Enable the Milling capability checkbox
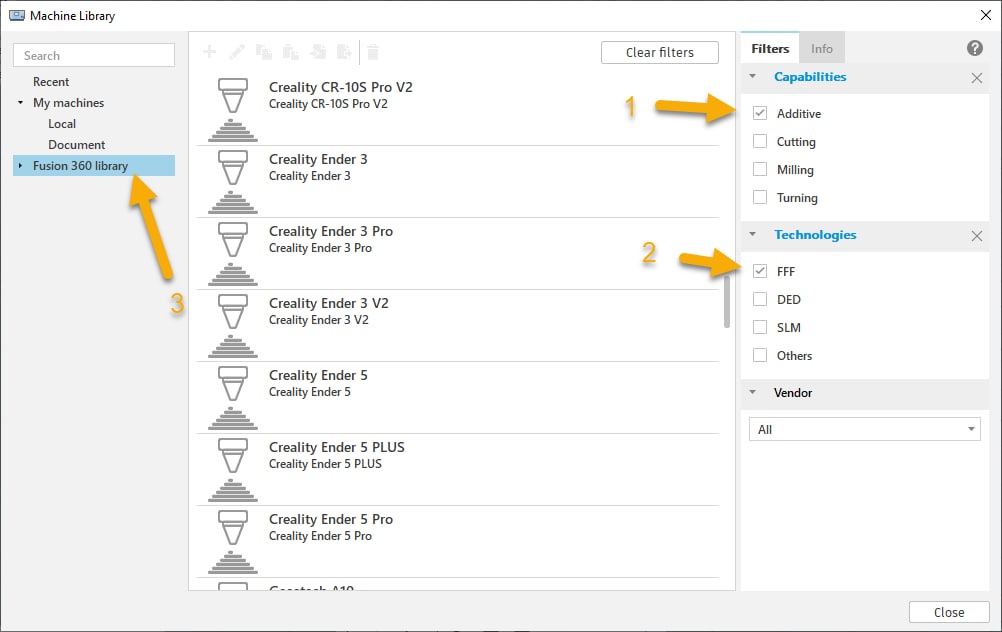Viewport: 1002px width, 632px height. click(x=760, y=169)
